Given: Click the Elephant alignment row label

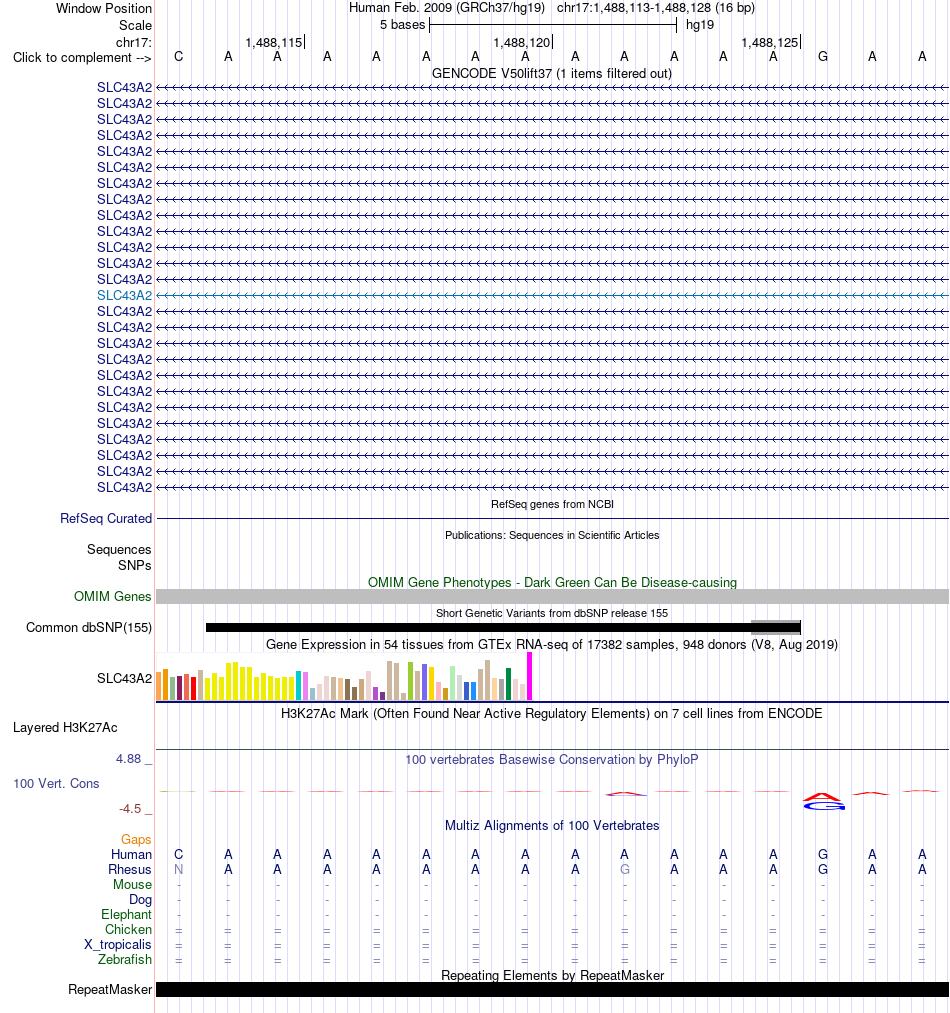Looking at the screenshot, I should (127, 914).
